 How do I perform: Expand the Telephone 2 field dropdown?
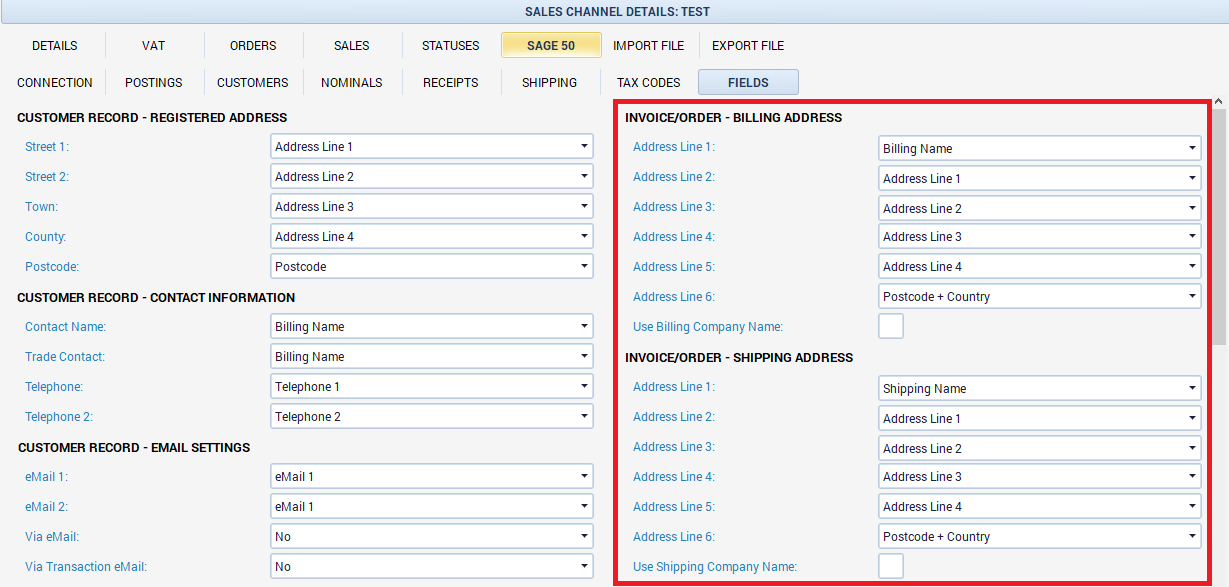point(432,417)
